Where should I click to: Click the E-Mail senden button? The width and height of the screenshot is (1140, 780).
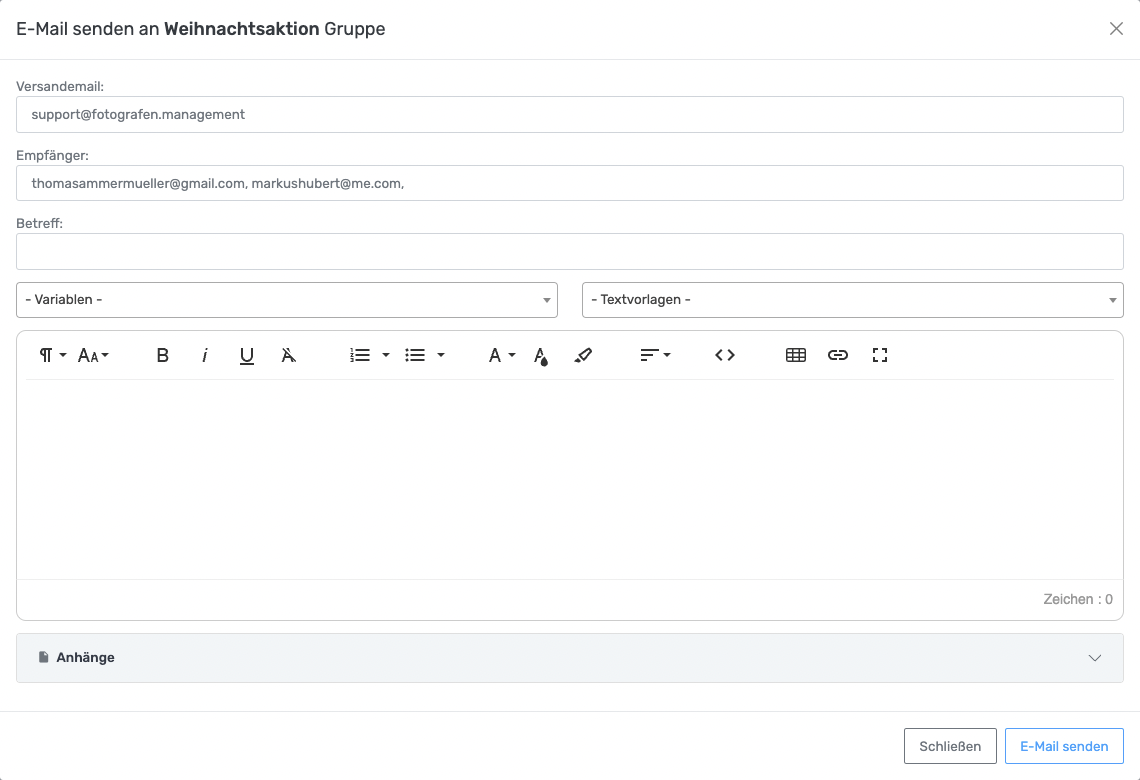coord(1064,746)
